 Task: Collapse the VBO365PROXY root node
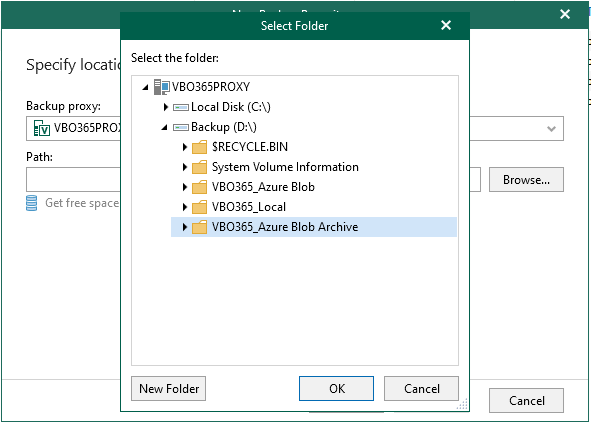145,87
